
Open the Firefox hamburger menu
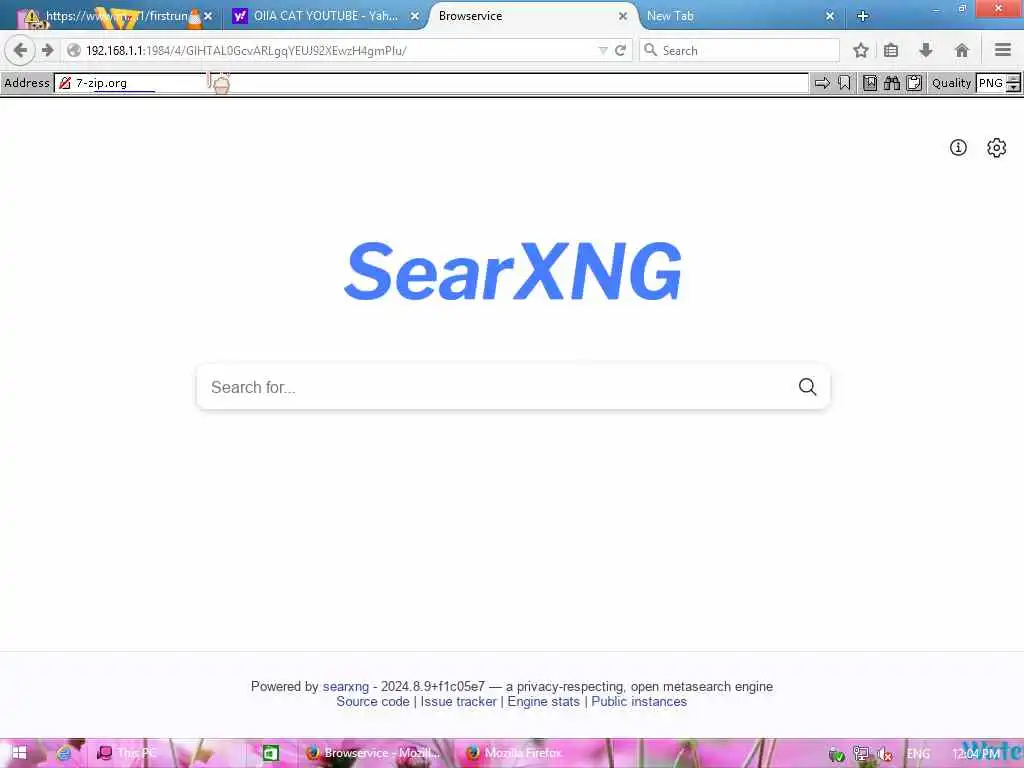pyautogui.click(x=1003, y=50)
